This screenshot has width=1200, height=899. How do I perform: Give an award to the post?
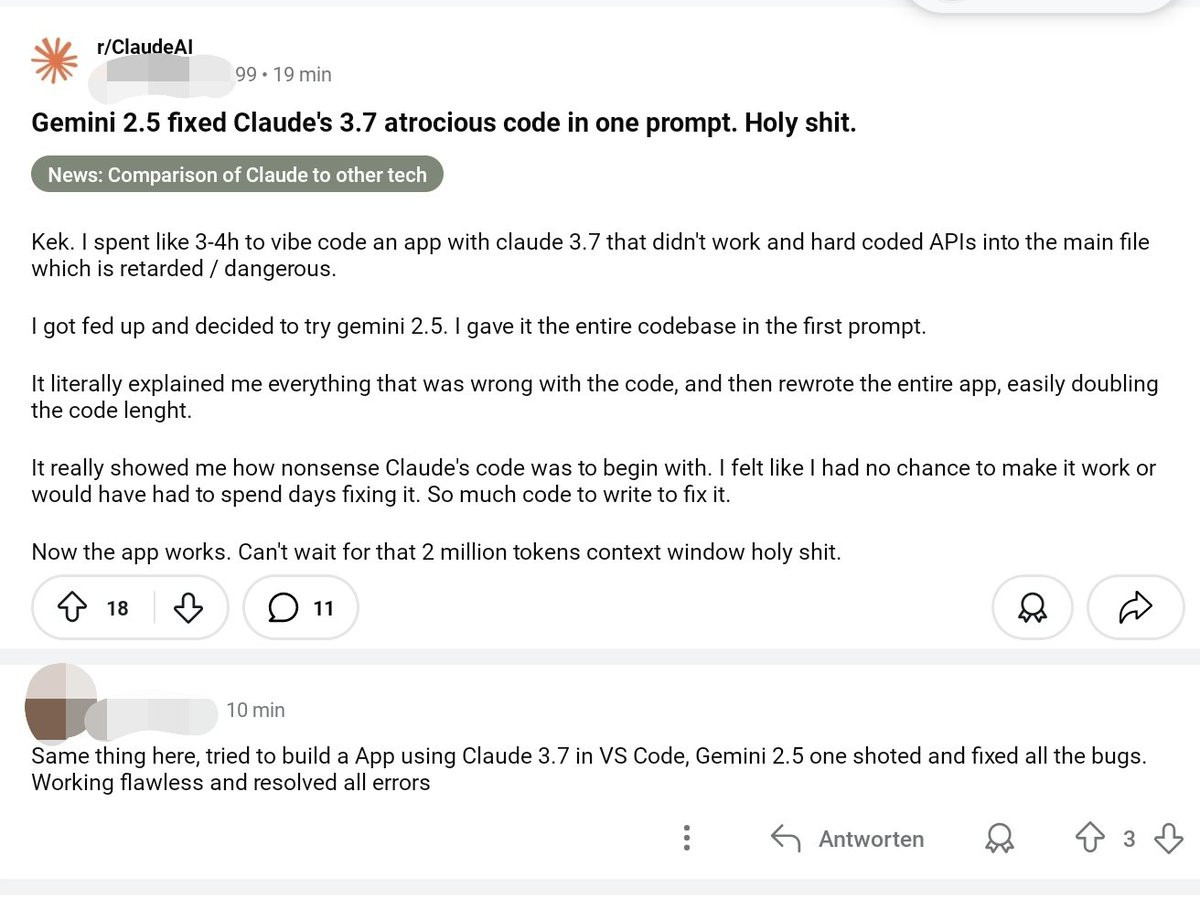tap(1032, 607)
